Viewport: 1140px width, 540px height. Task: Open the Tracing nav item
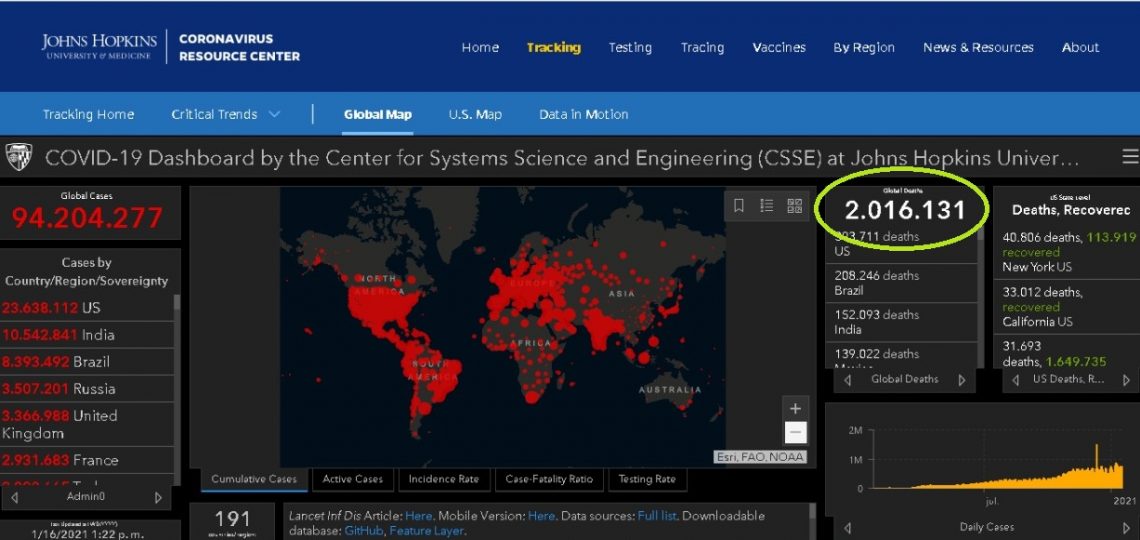702,47
